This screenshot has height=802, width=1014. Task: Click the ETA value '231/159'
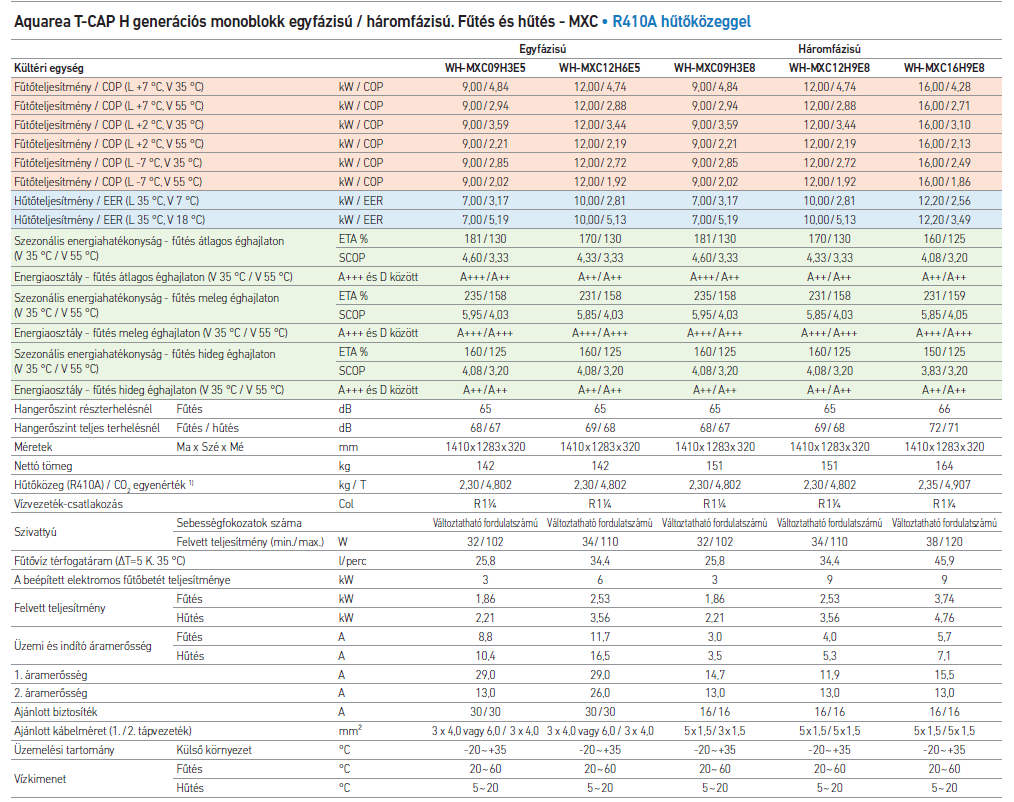(x=944, y=296)
